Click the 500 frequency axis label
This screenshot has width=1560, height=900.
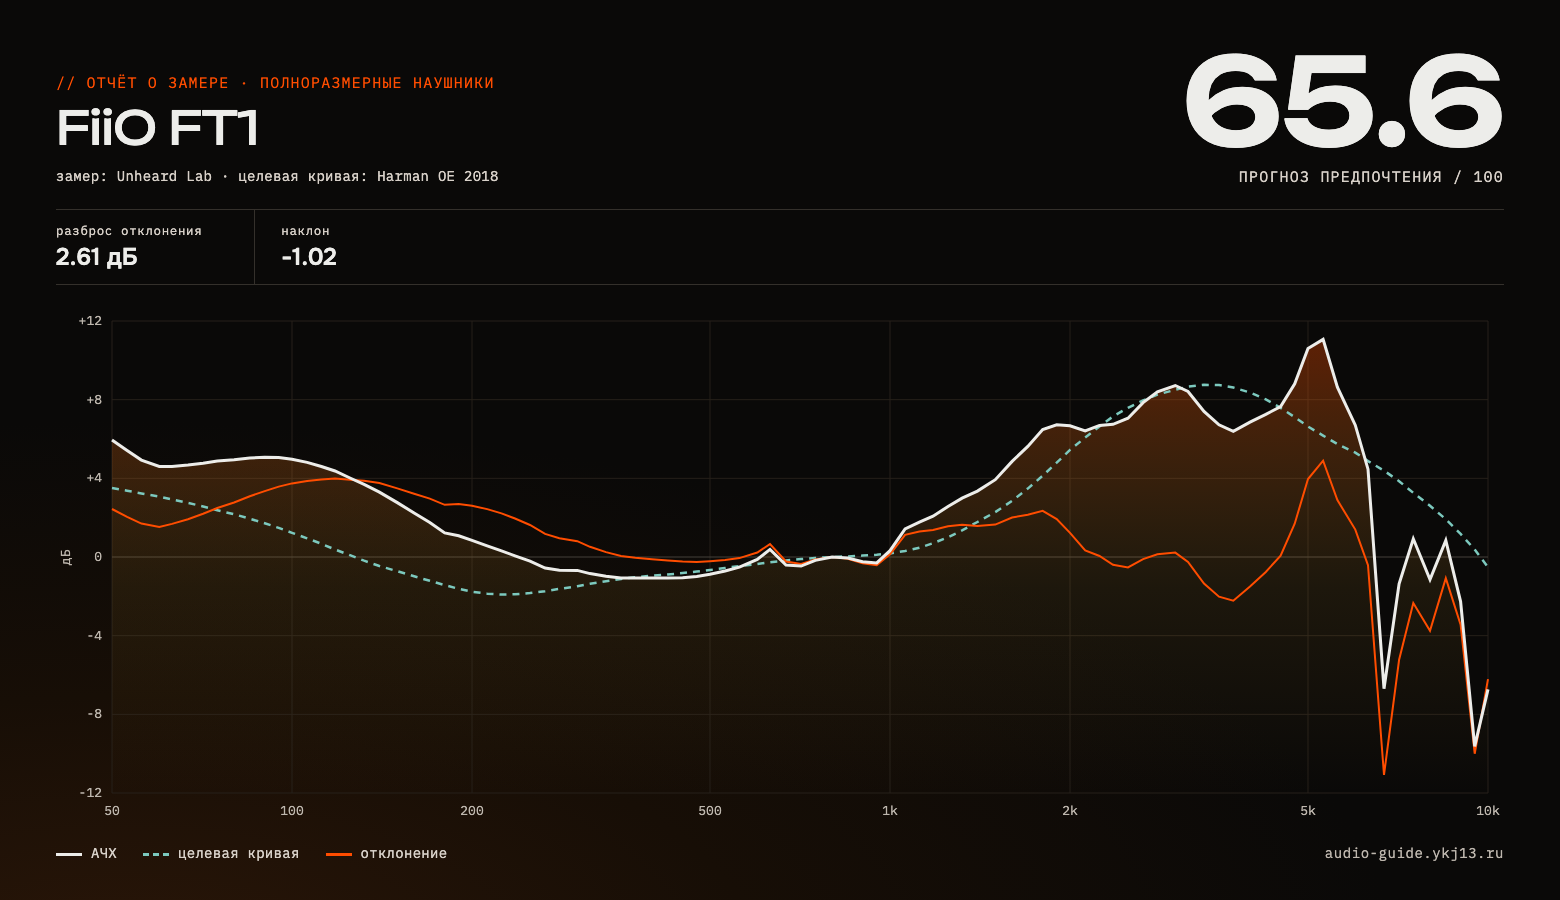(710, 811)
